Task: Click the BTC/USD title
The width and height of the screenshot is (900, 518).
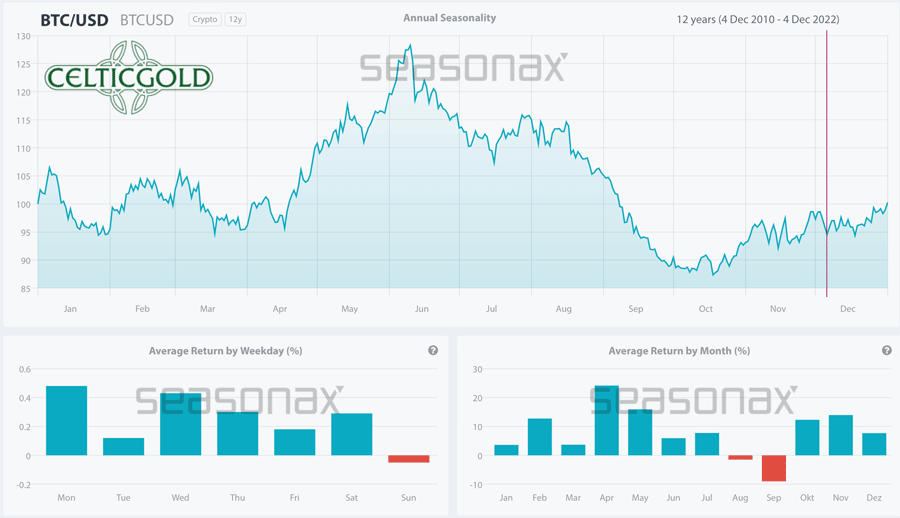Action: (x=74, y=19)
